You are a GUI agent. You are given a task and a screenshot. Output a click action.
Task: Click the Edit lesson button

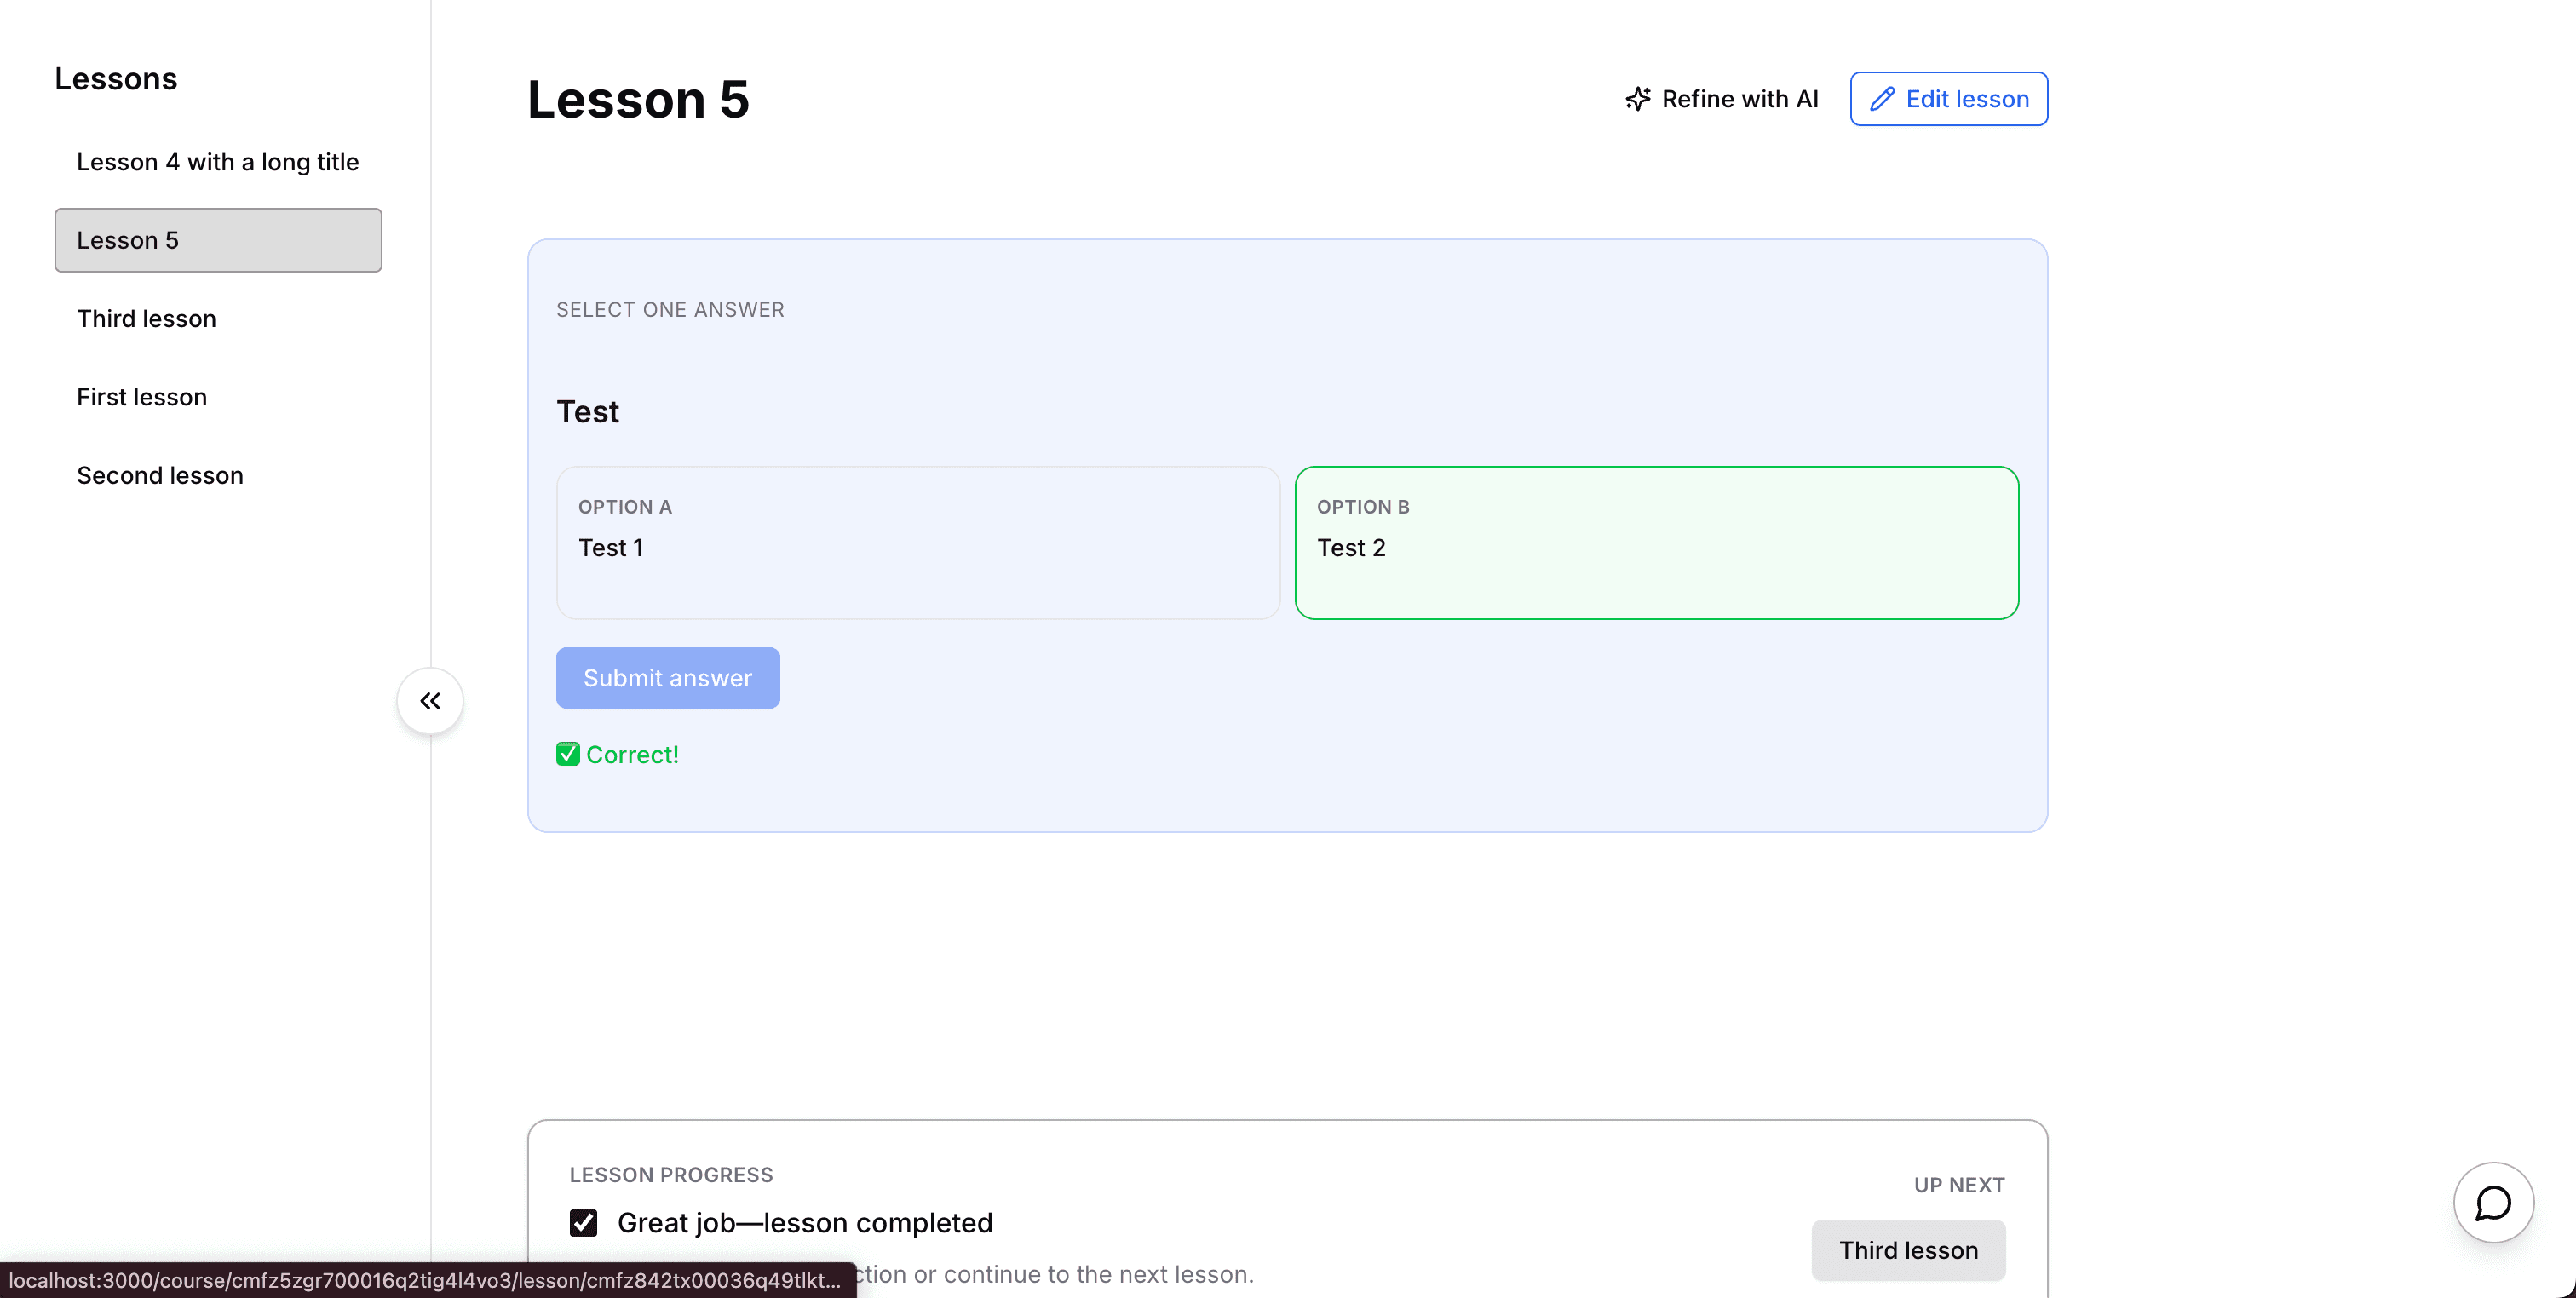[1948, 98]
